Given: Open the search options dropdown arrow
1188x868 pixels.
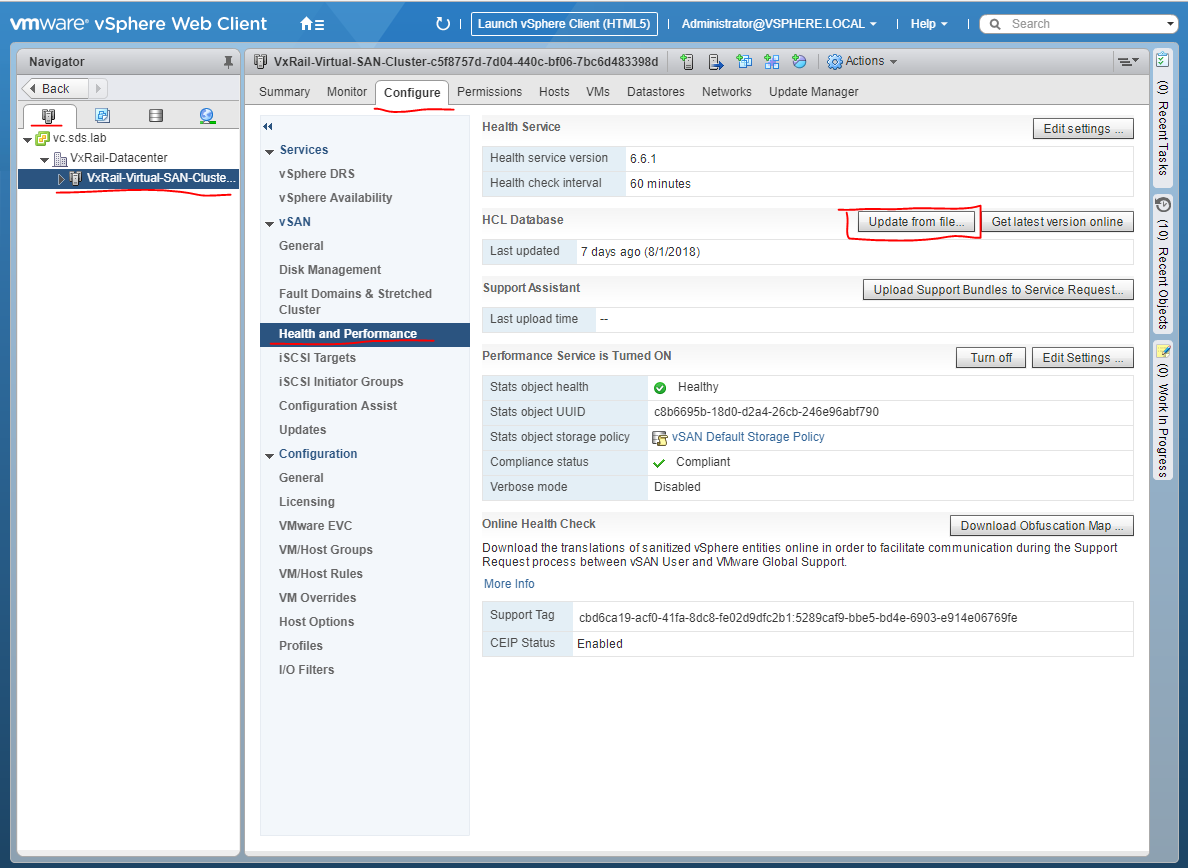Looking at the screenshot, I should coord(1171,24).
